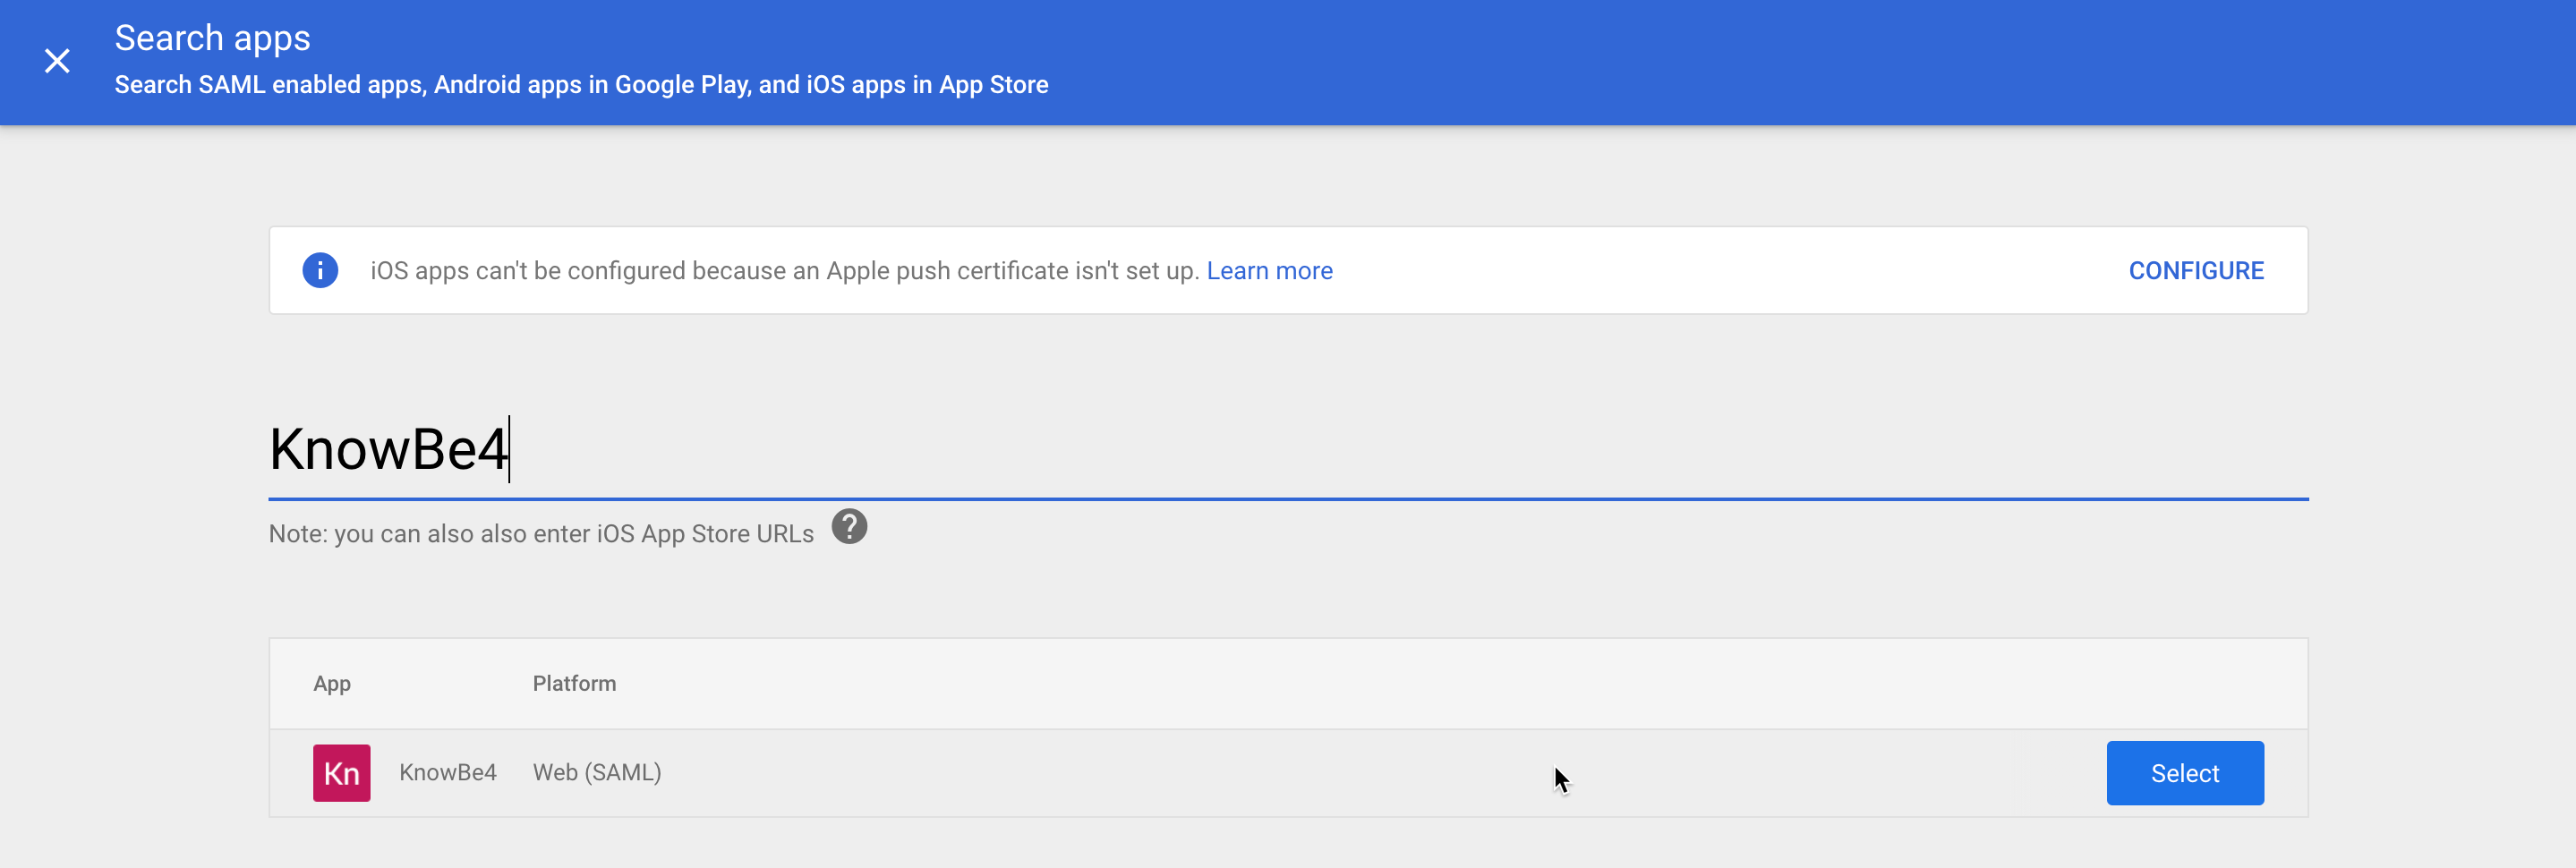
Task: Click the blue info icon in banner
Action: click(320, 270)
